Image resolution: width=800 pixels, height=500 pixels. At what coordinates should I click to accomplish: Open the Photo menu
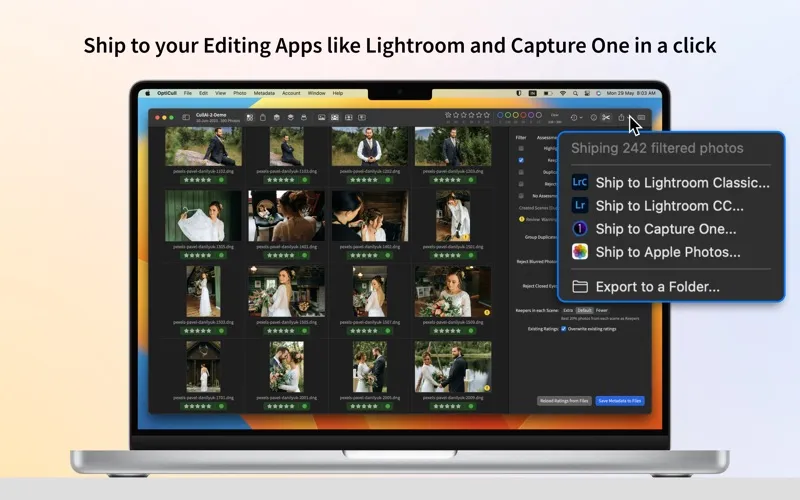tap(240, 93)
